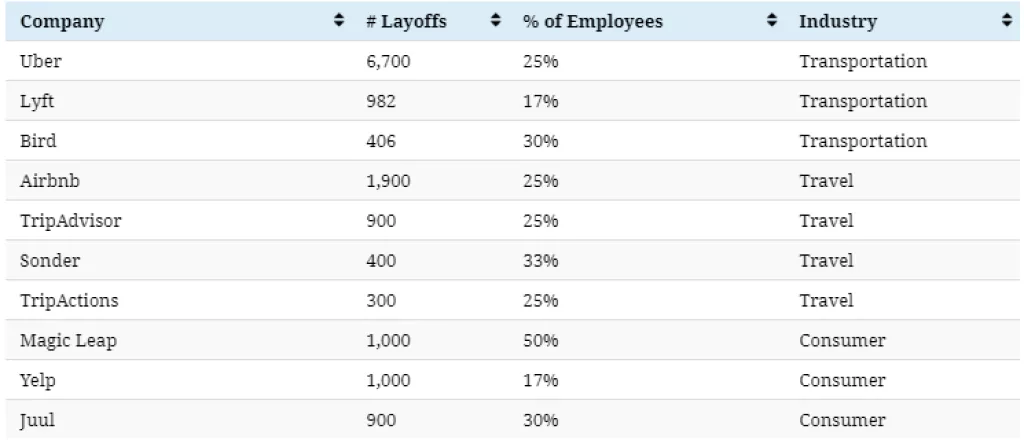This screenshot has width=1024, height=440.
Task: Click the Industry column sort arrows
Action: (1005, 21)
